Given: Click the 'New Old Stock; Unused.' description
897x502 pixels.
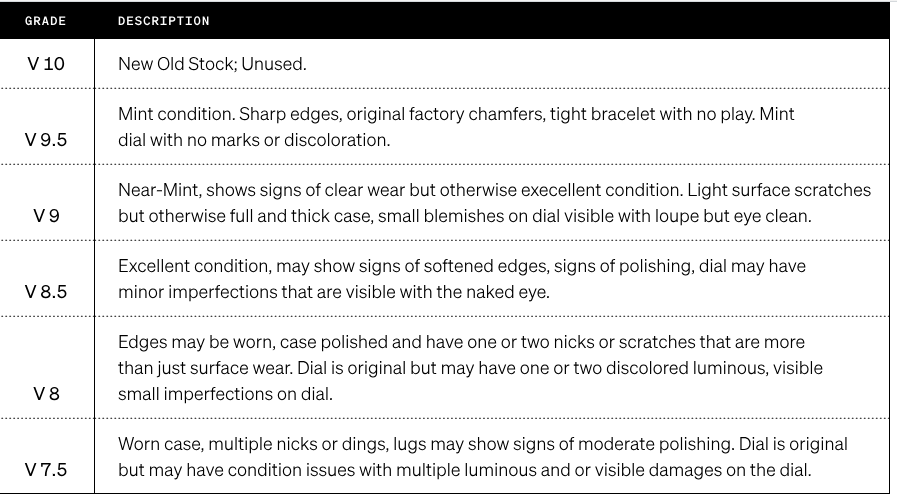Looking at the screenshot, I should coord(212,64).
